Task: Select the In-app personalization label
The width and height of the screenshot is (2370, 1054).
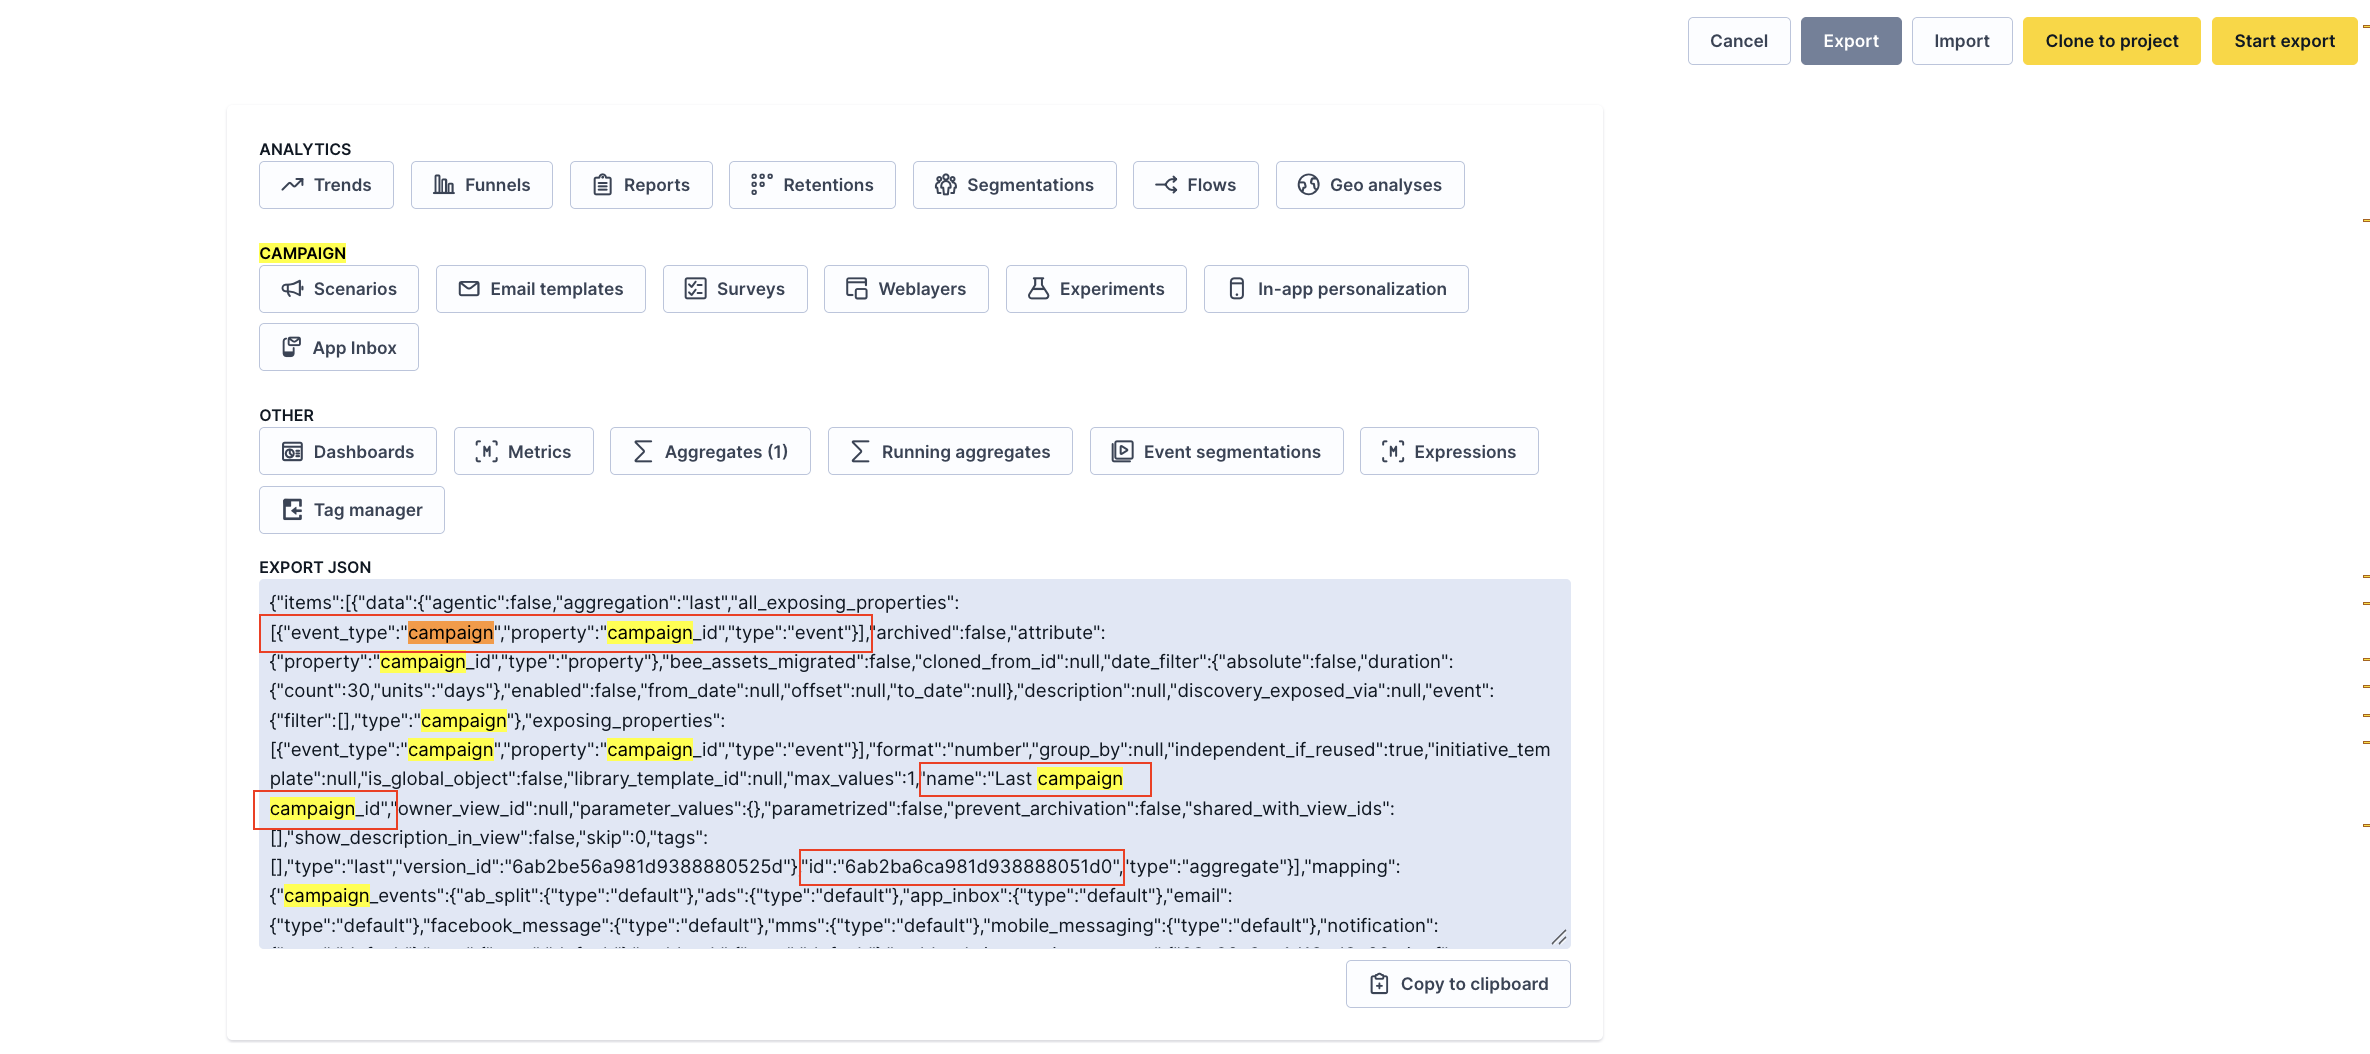Action: [1352, 289]
